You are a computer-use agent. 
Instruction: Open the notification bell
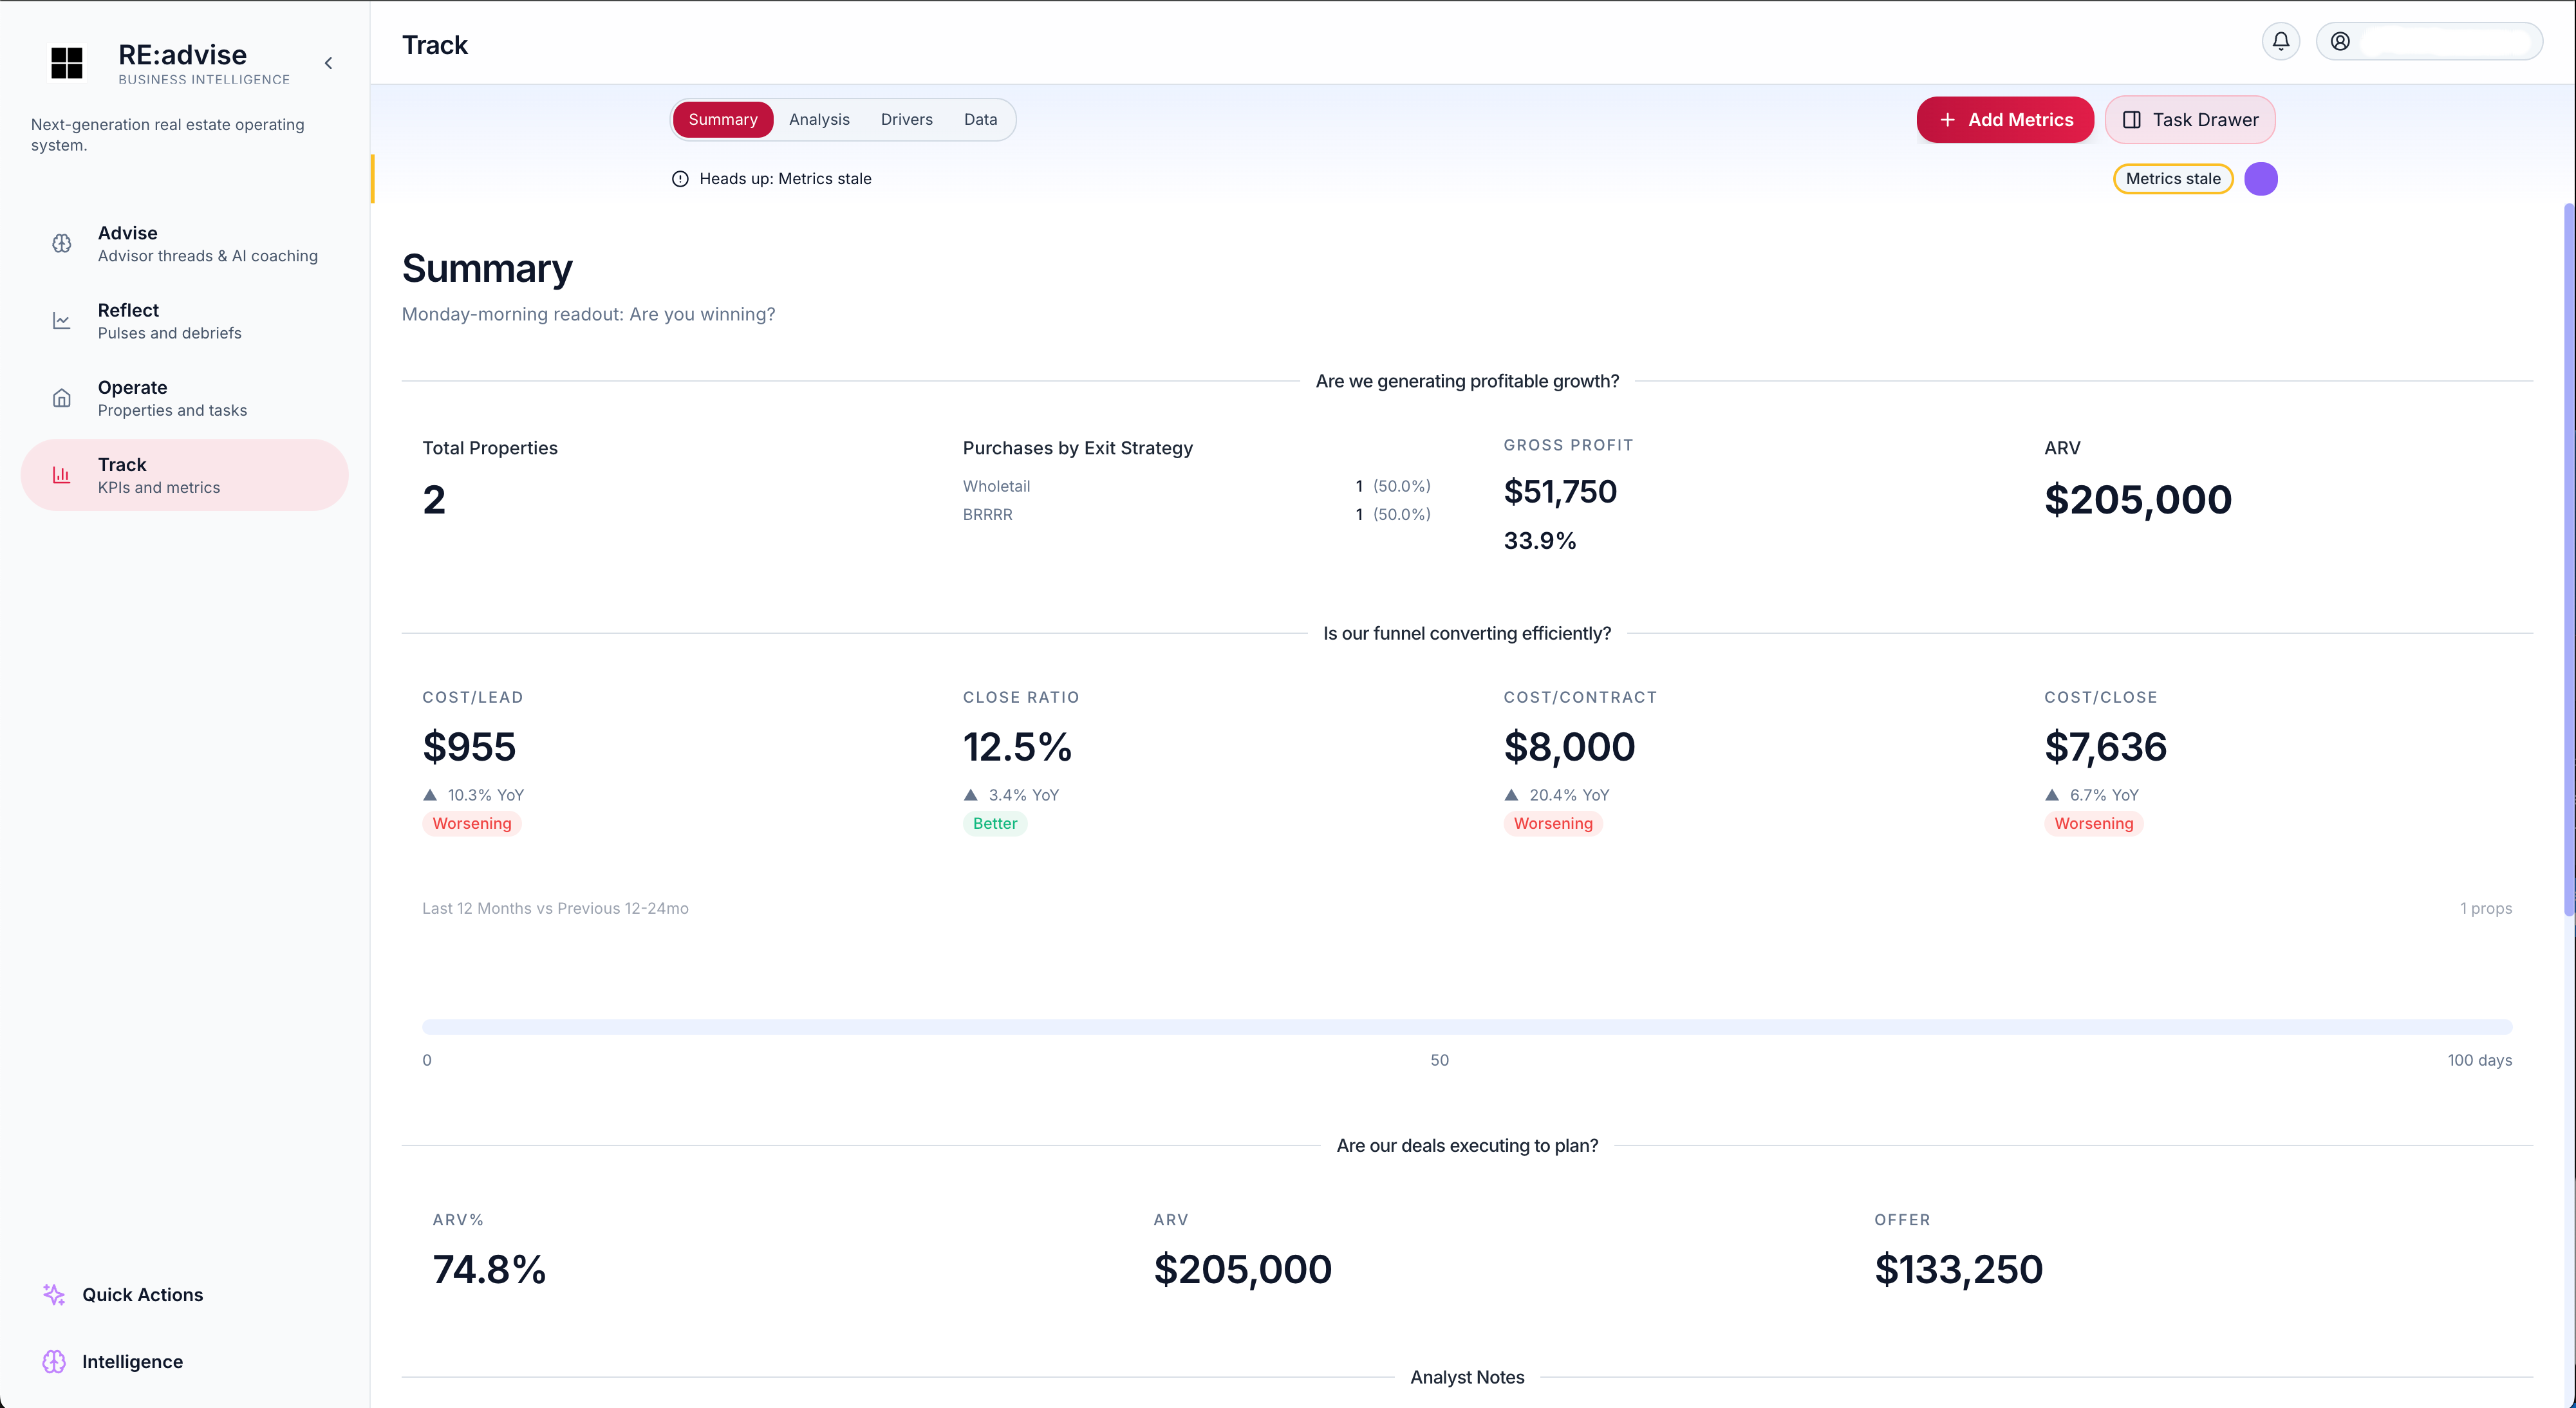coord(2280,41)
